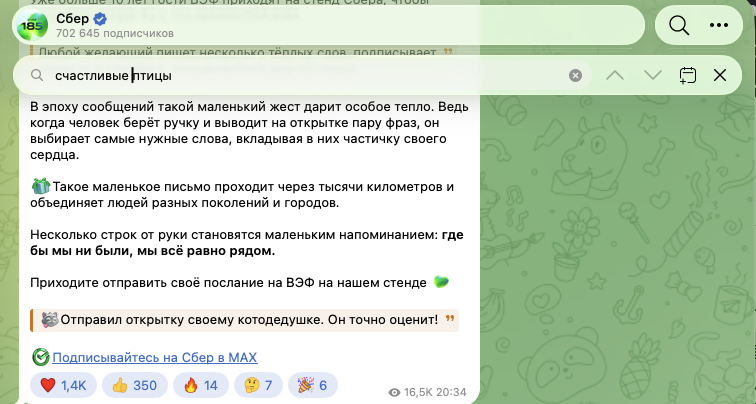Open the Подписывайтесь на Сбер в MAX link

155,357
